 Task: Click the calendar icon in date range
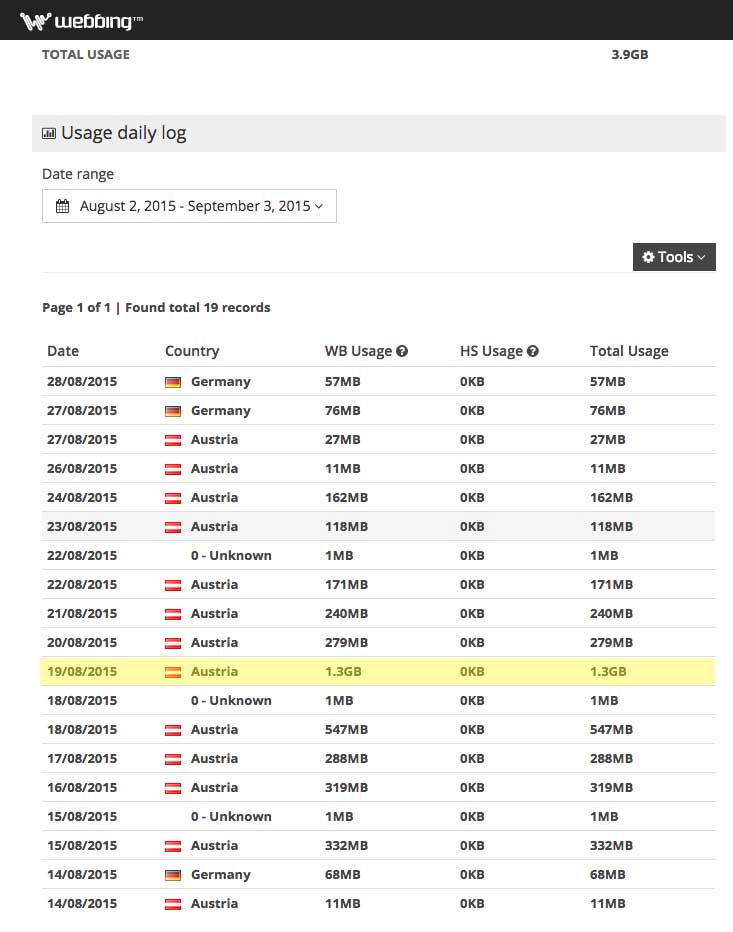tap(62, 206)
